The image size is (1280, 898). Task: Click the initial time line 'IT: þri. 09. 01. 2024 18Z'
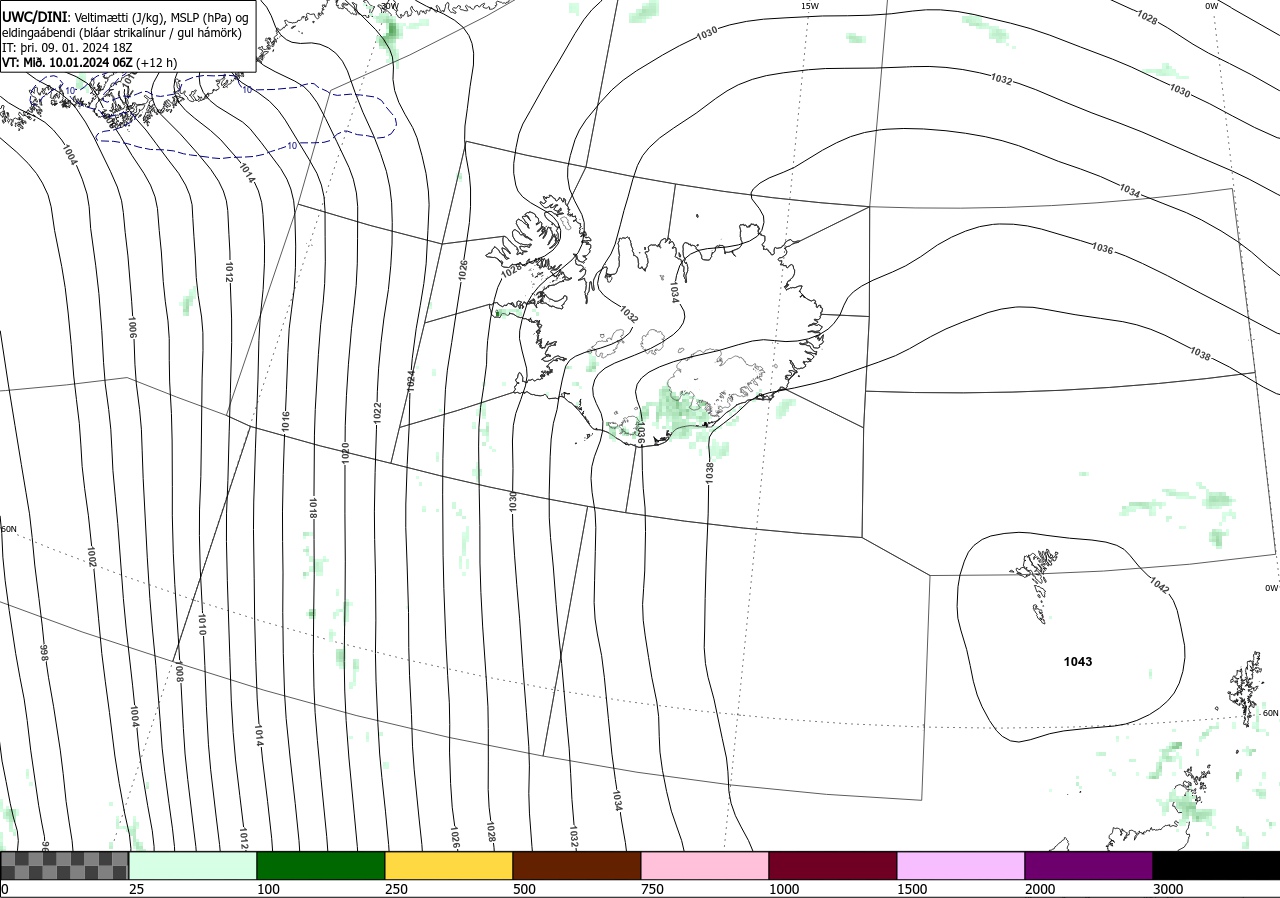coord(67,47)
